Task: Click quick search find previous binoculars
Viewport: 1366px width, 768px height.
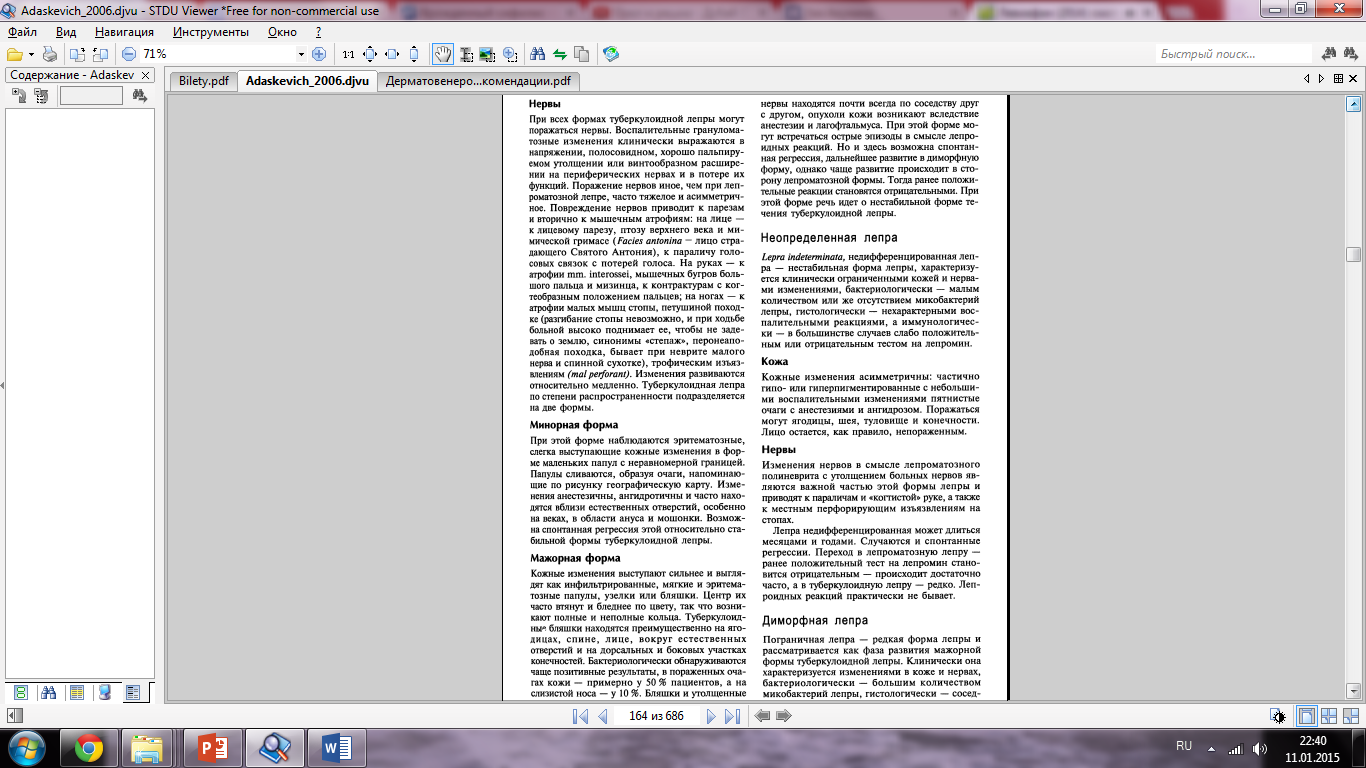Action: pos(1329,54)
